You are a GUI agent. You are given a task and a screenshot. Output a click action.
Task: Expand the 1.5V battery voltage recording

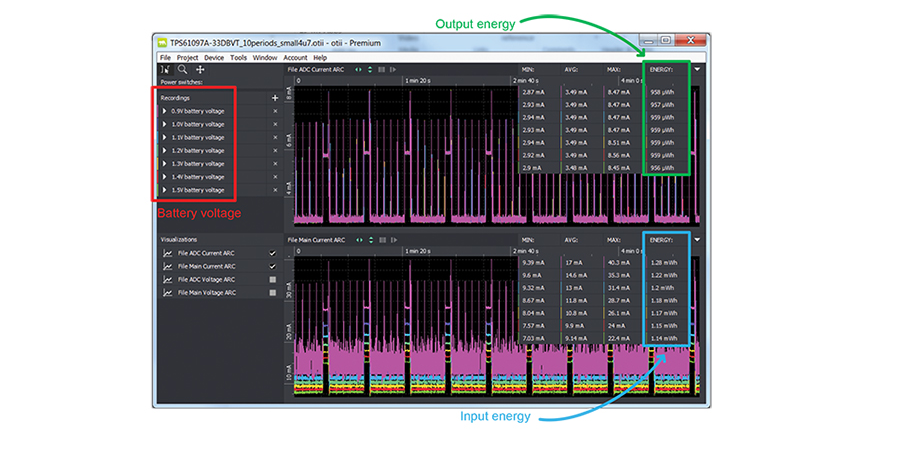pos(164,190)
